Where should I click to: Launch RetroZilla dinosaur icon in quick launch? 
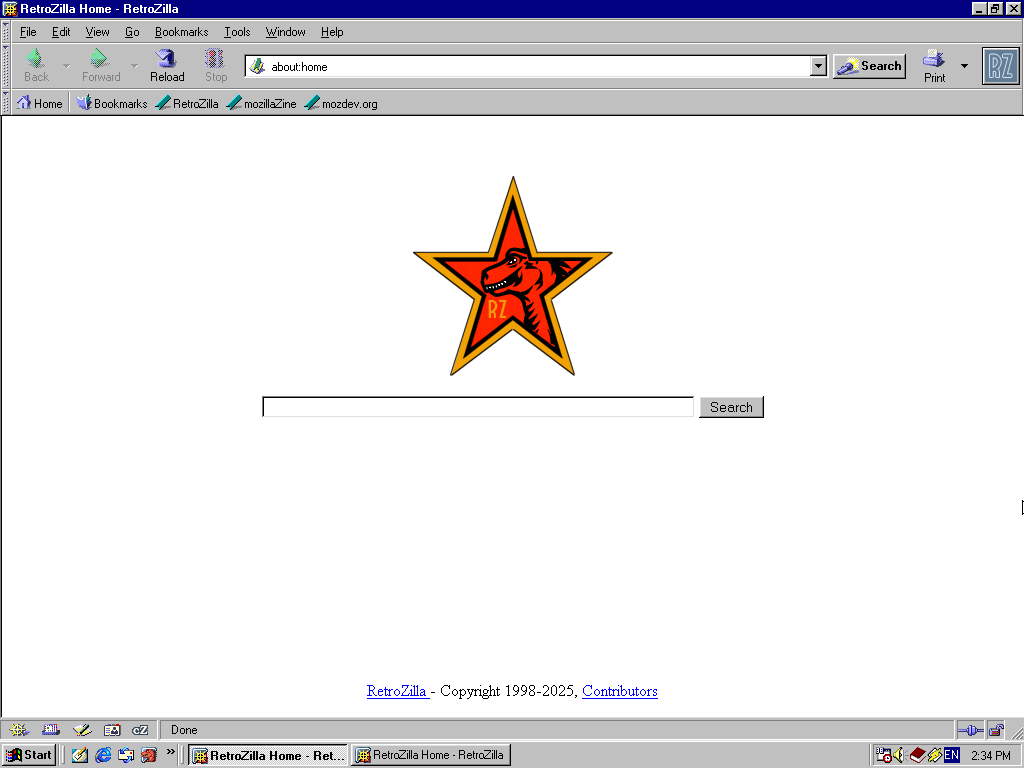pos(149,755)
